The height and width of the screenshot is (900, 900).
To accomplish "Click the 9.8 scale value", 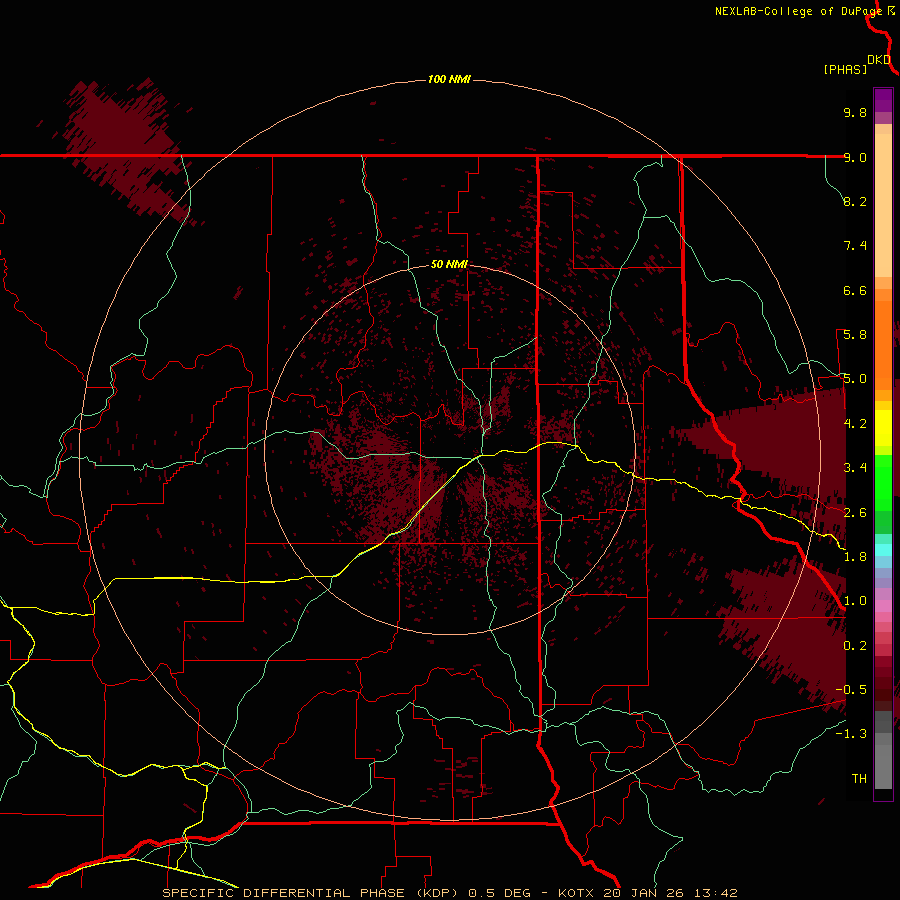I will pyautogui.click(x=855, y=112).
